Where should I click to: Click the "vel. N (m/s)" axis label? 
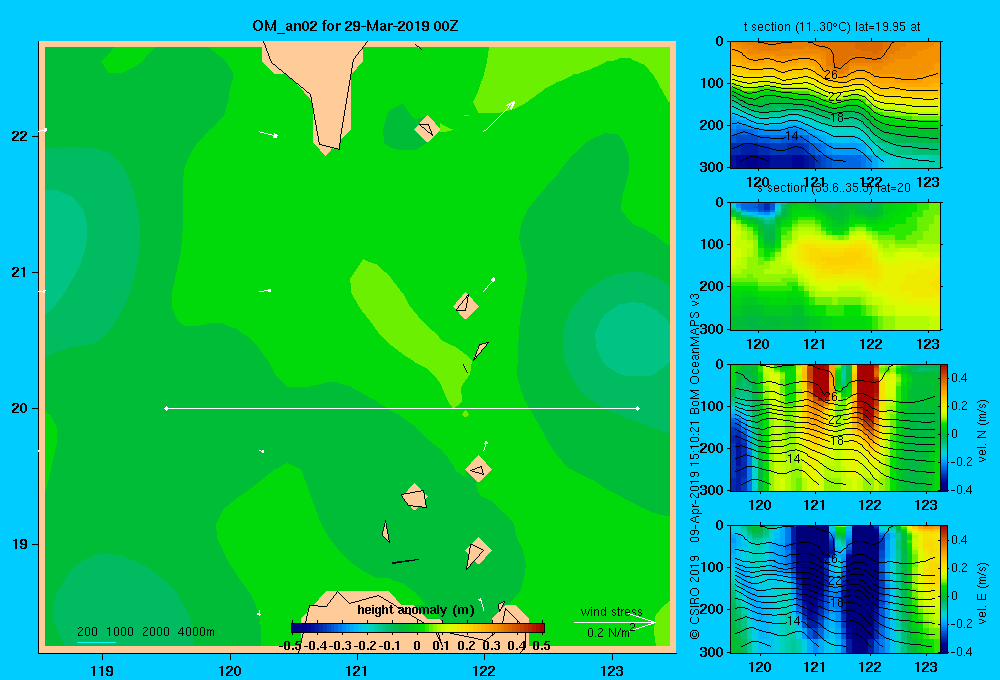coord(982,431)
